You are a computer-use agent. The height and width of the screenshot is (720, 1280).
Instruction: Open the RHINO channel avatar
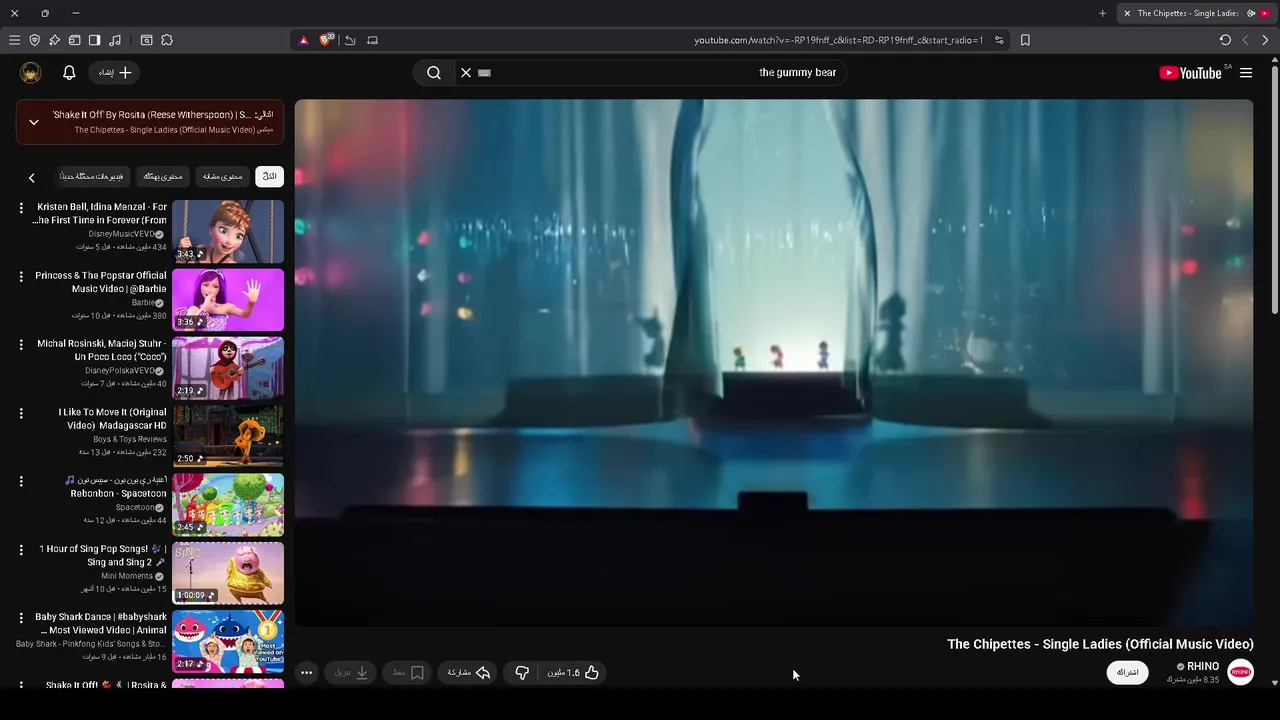[x=1240, y=672]
